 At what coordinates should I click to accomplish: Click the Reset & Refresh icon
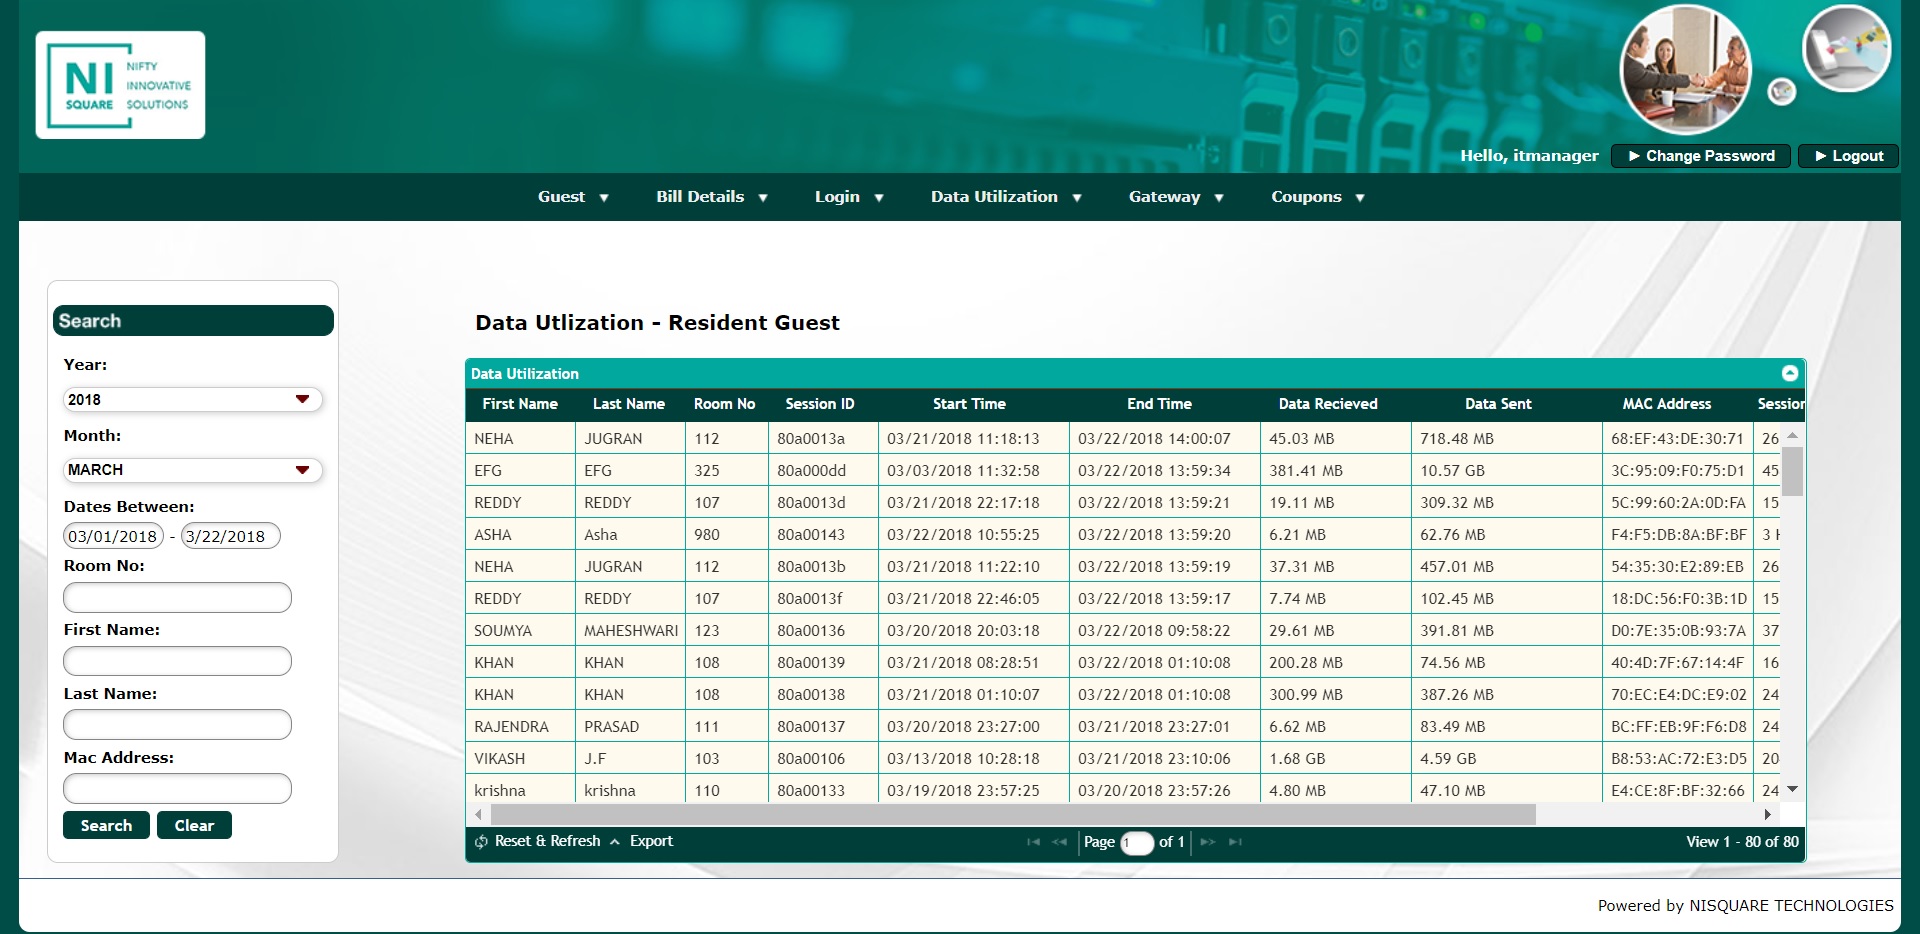point(482,842)
